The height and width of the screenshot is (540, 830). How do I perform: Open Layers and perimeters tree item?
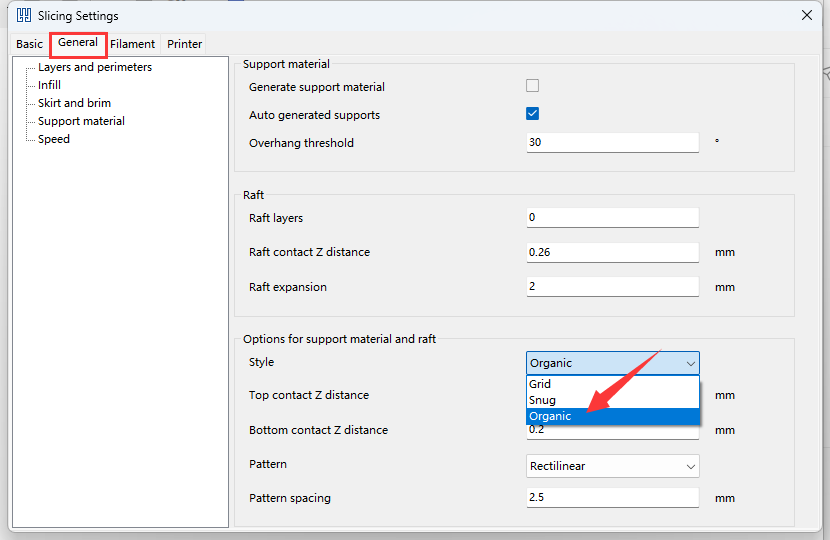click(x=95, y=67)
